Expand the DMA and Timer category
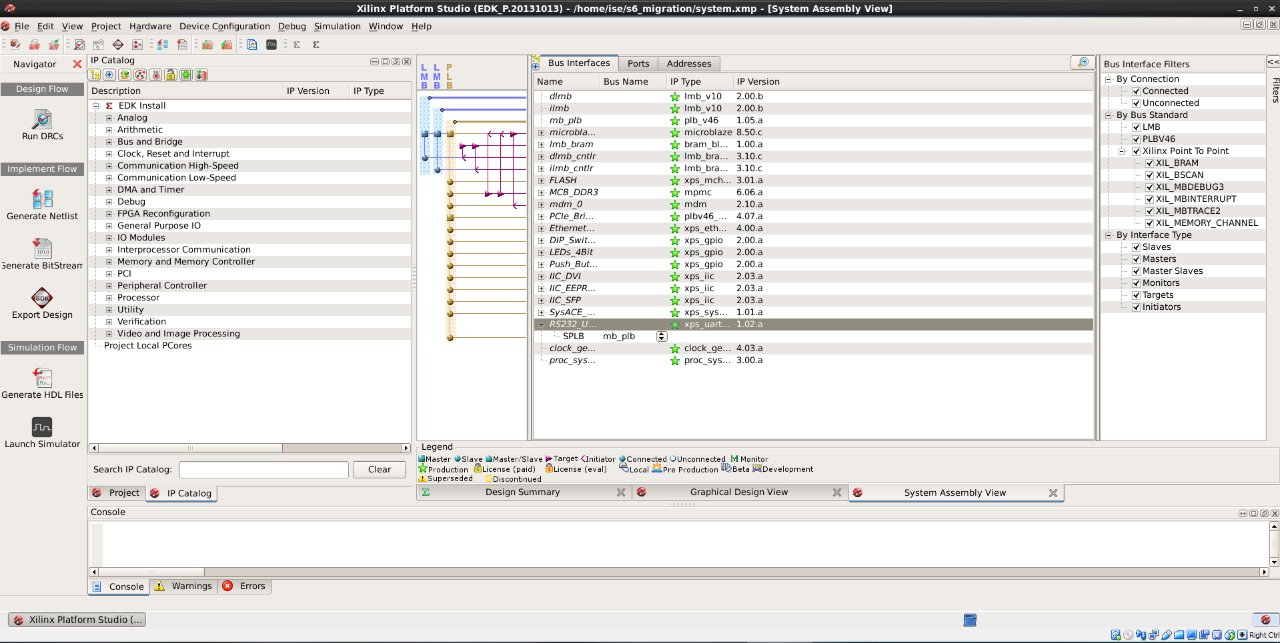1280x643 pixels. click(x=109, y=190)
